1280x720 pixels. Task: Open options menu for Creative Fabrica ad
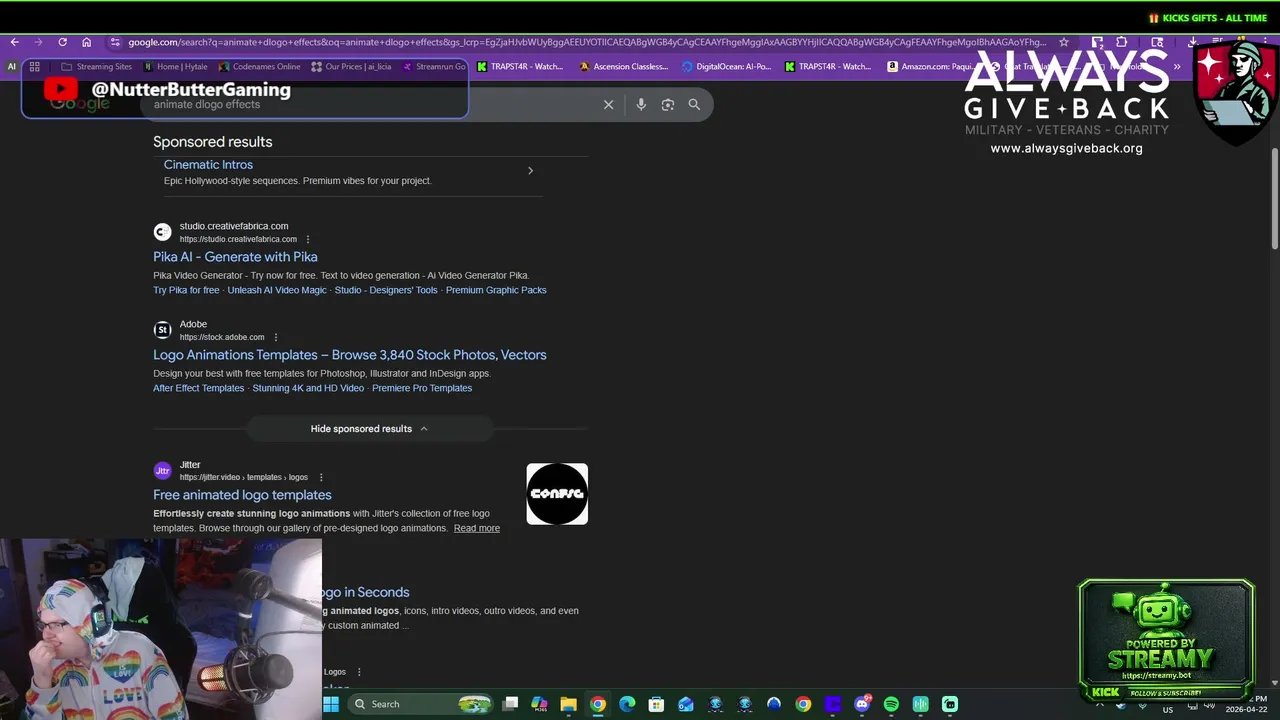click(308, 239)
